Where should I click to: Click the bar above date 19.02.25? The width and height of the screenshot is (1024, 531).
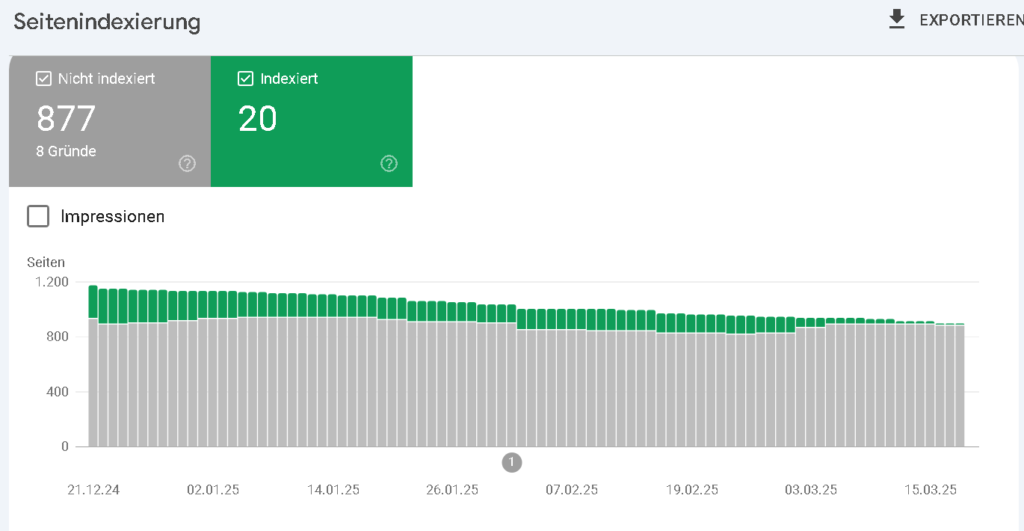pyautogui.click(x=691, y=381)
